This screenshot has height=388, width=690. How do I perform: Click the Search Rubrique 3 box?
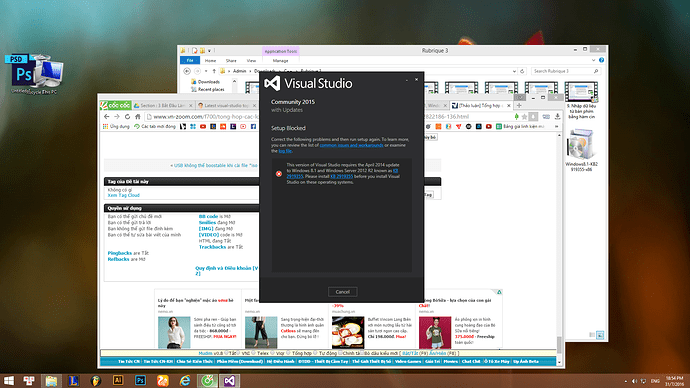click(565, 71)
